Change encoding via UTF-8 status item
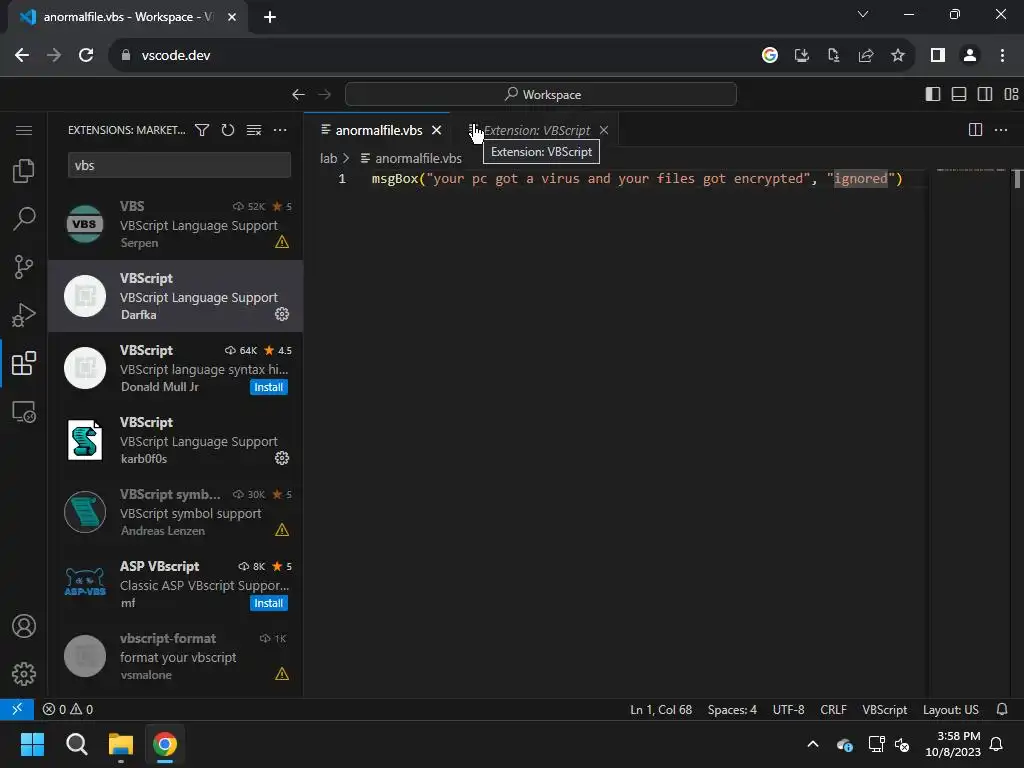The width and height of the screenshot is (1024, 768). (788, 710)
